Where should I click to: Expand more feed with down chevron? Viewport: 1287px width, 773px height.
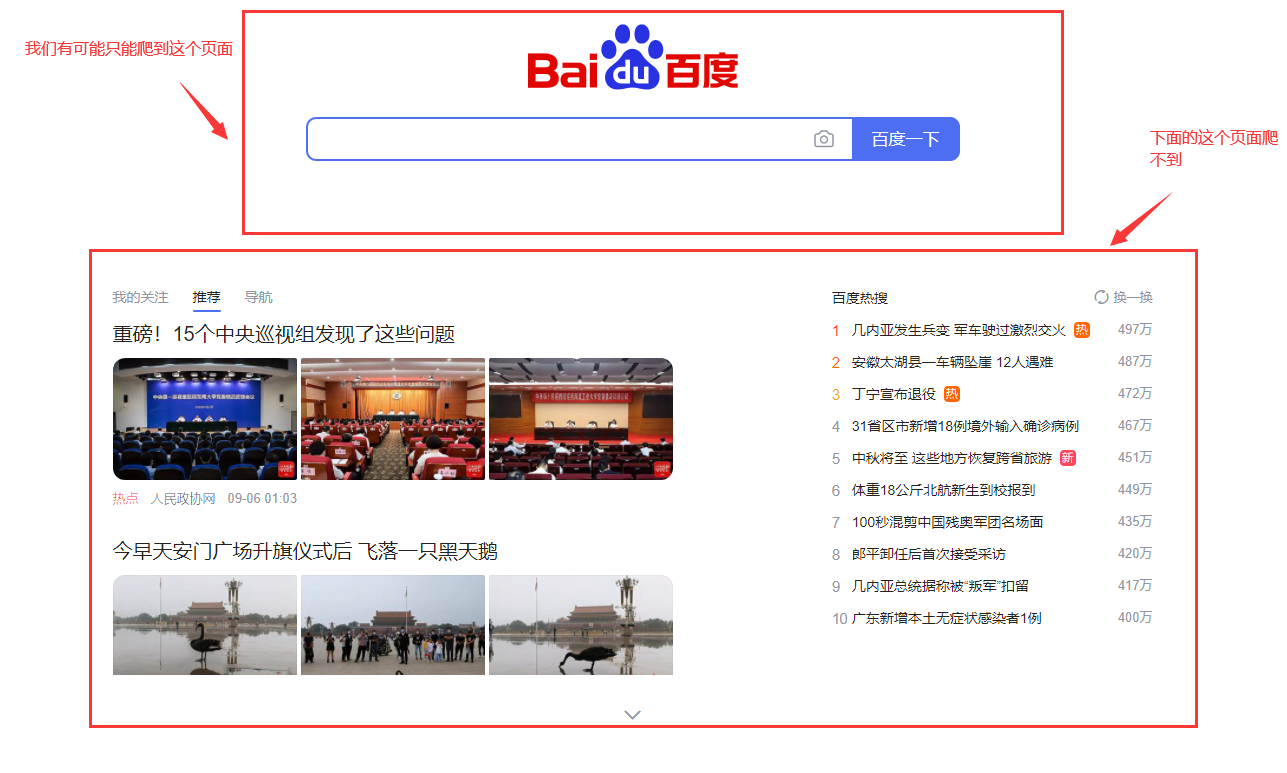tap(632, 714)
